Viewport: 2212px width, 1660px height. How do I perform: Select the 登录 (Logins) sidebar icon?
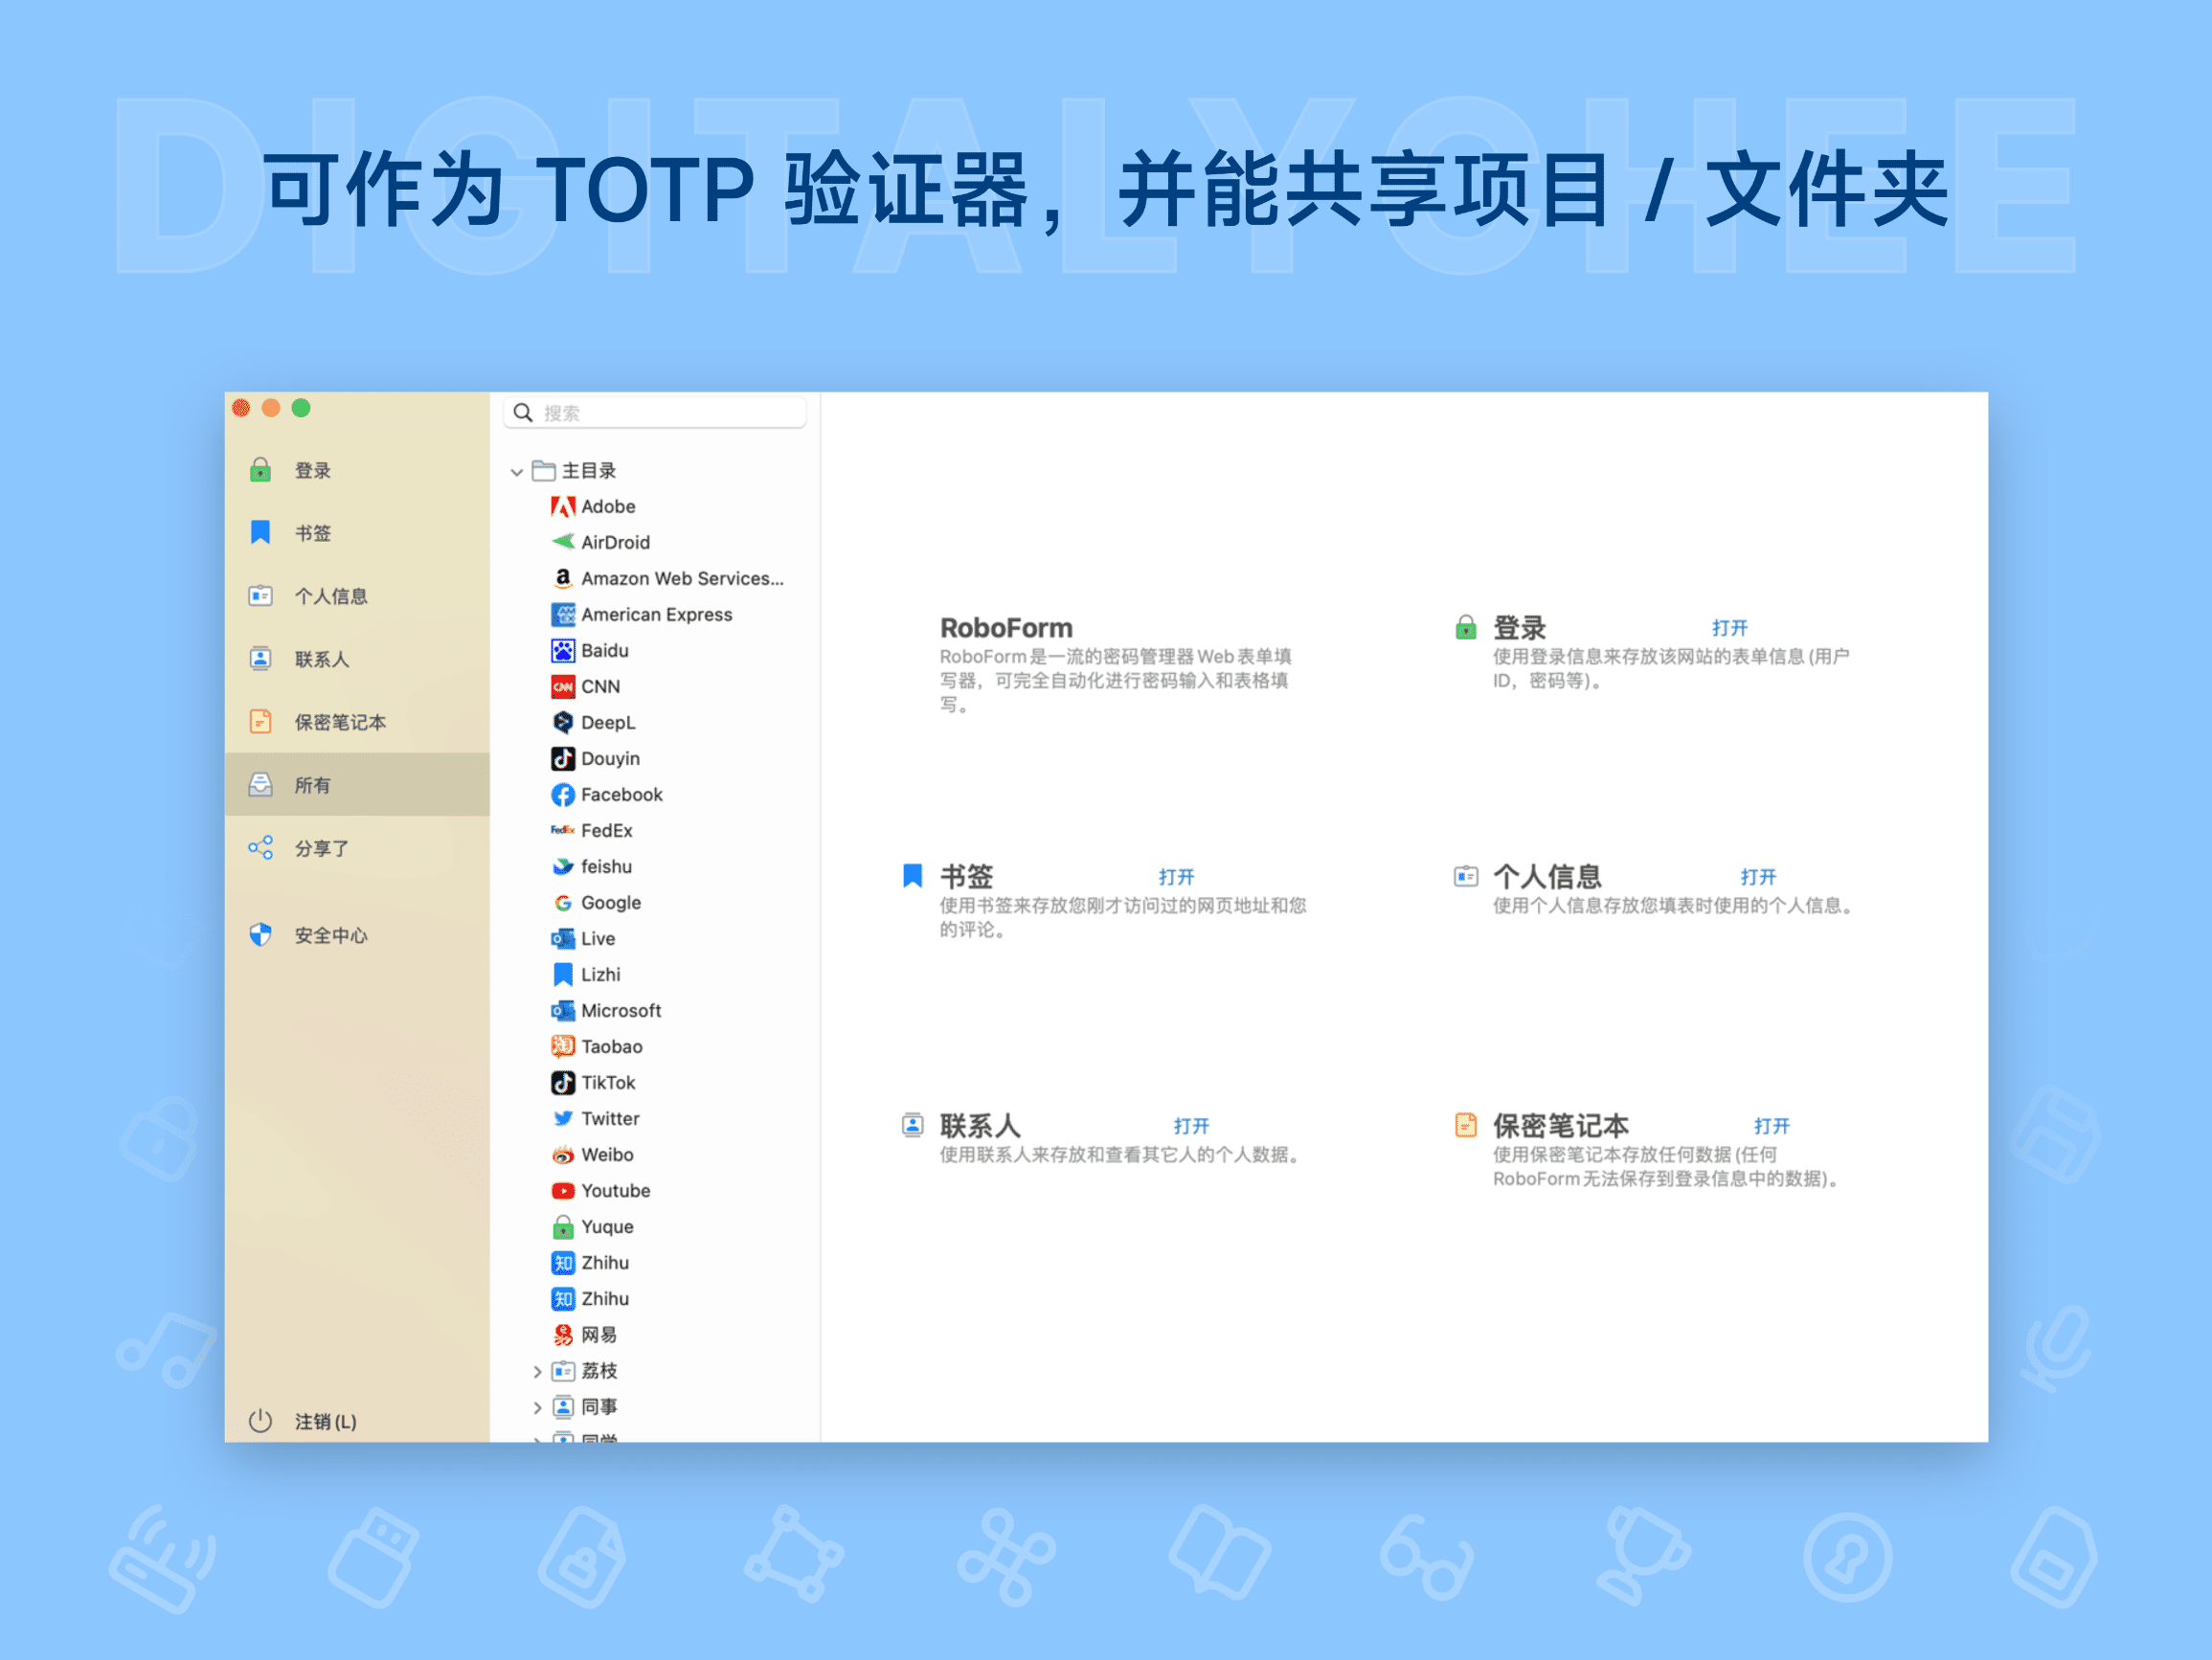pos(261,469)
